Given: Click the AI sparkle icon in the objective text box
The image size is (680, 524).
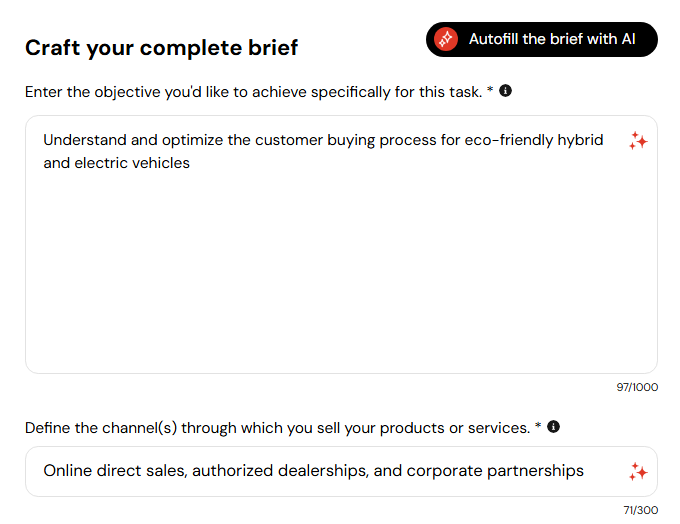Looking at the screenshot, I should point(638,141).
